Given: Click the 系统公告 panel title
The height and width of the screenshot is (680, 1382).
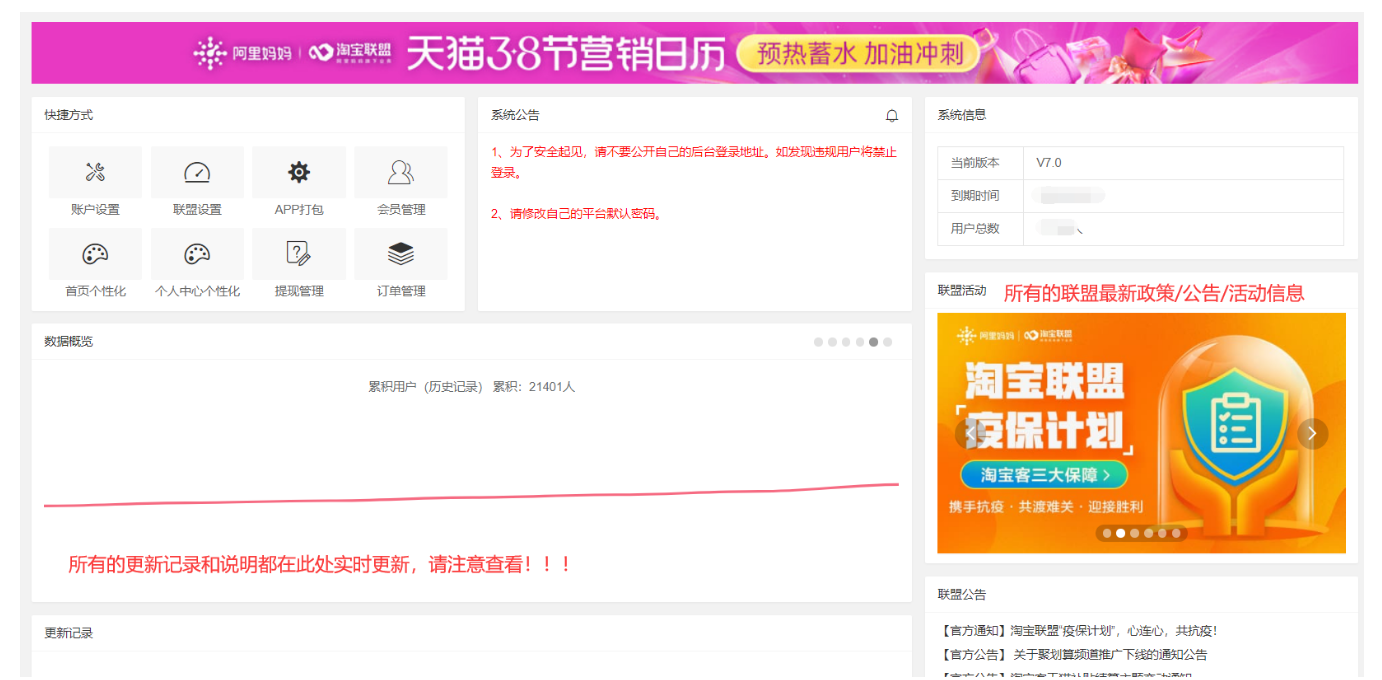Looking at the screenshot, I should (x=515, y=115).
